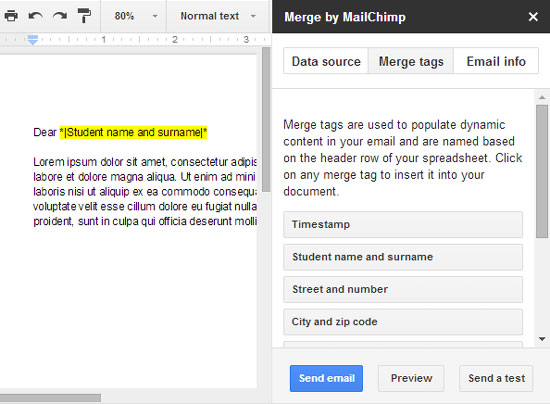Click the sidebar scroll up arrow
The height and width of the screenshot is (404, 550).
click(542, 97)
